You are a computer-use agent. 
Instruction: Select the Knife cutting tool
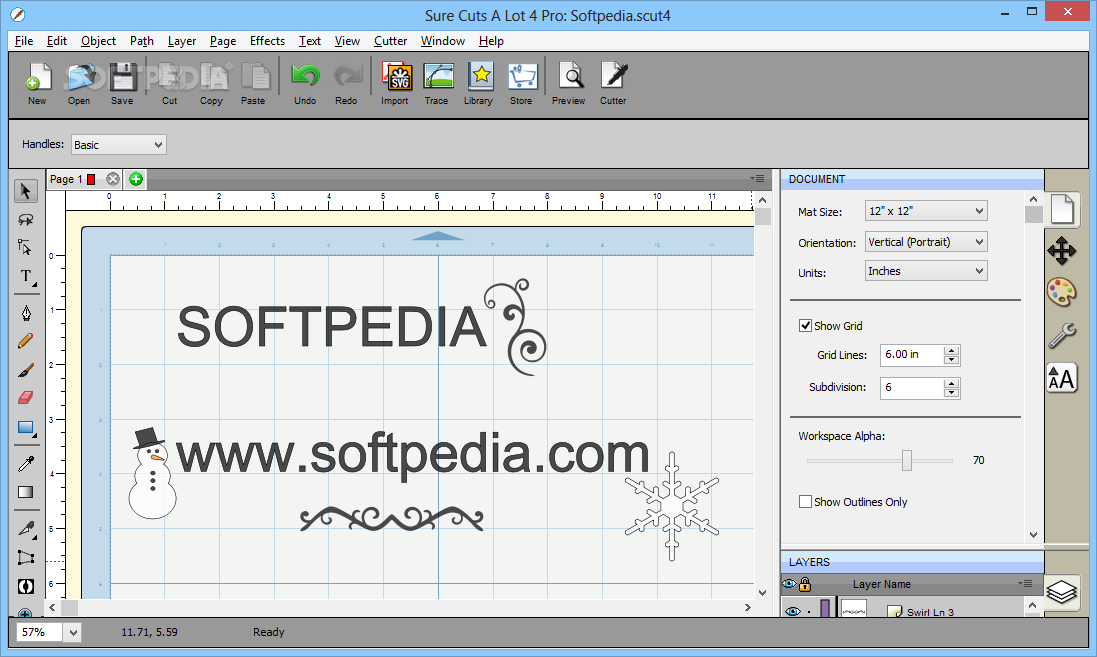(x=26, y=528)
